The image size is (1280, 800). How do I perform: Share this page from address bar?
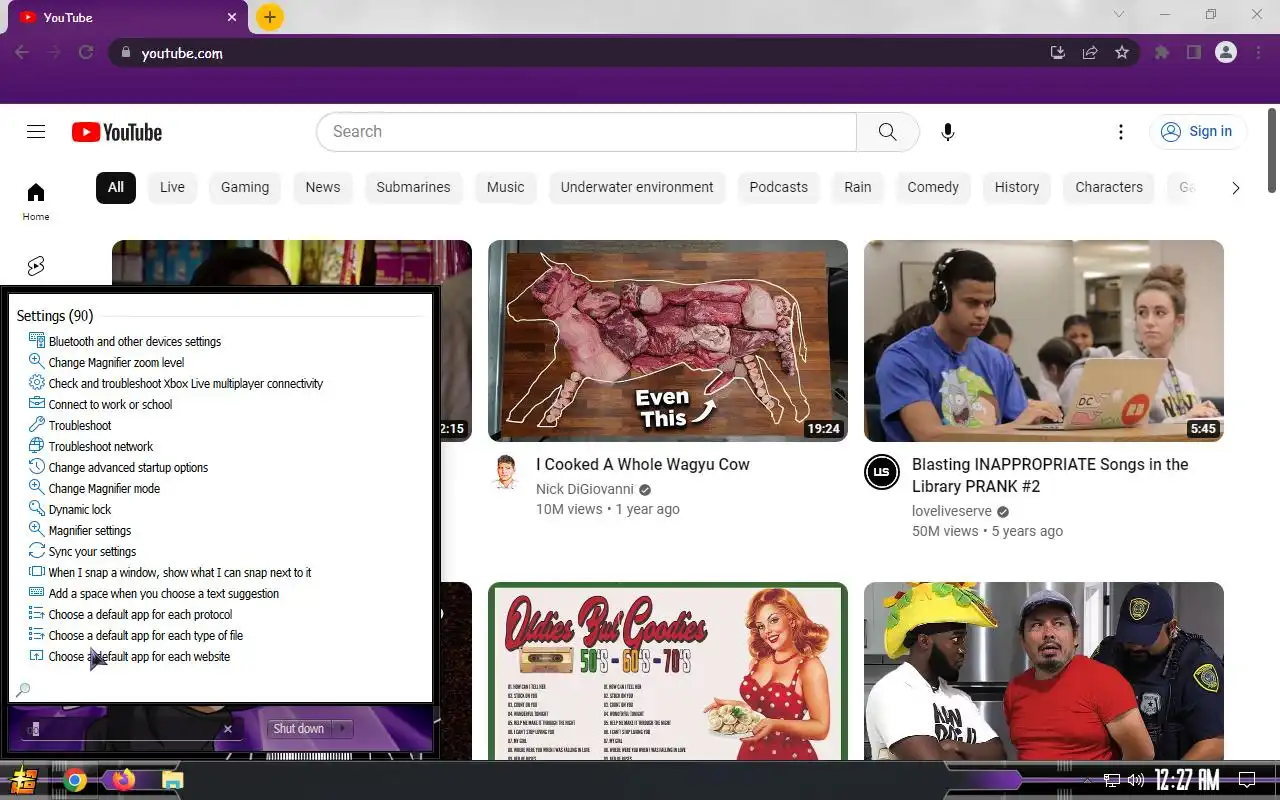1090,53
